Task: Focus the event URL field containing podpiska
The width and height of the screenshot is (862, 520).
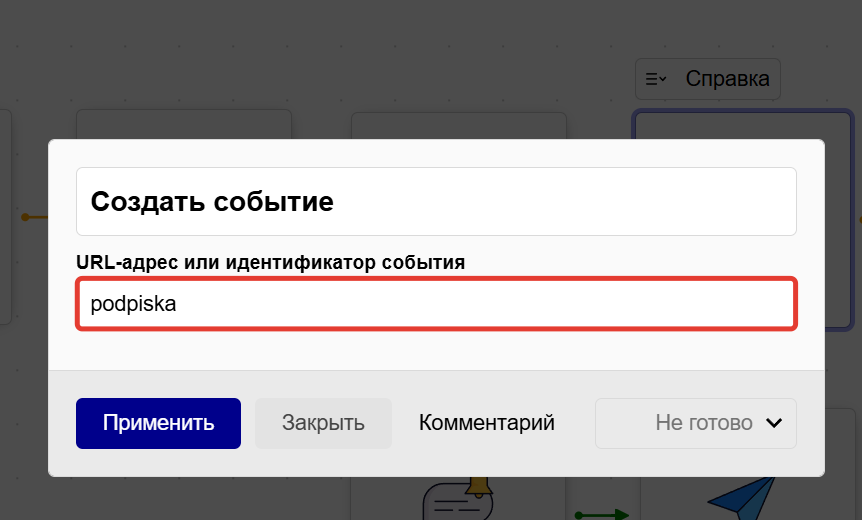Action: point(436,304)
